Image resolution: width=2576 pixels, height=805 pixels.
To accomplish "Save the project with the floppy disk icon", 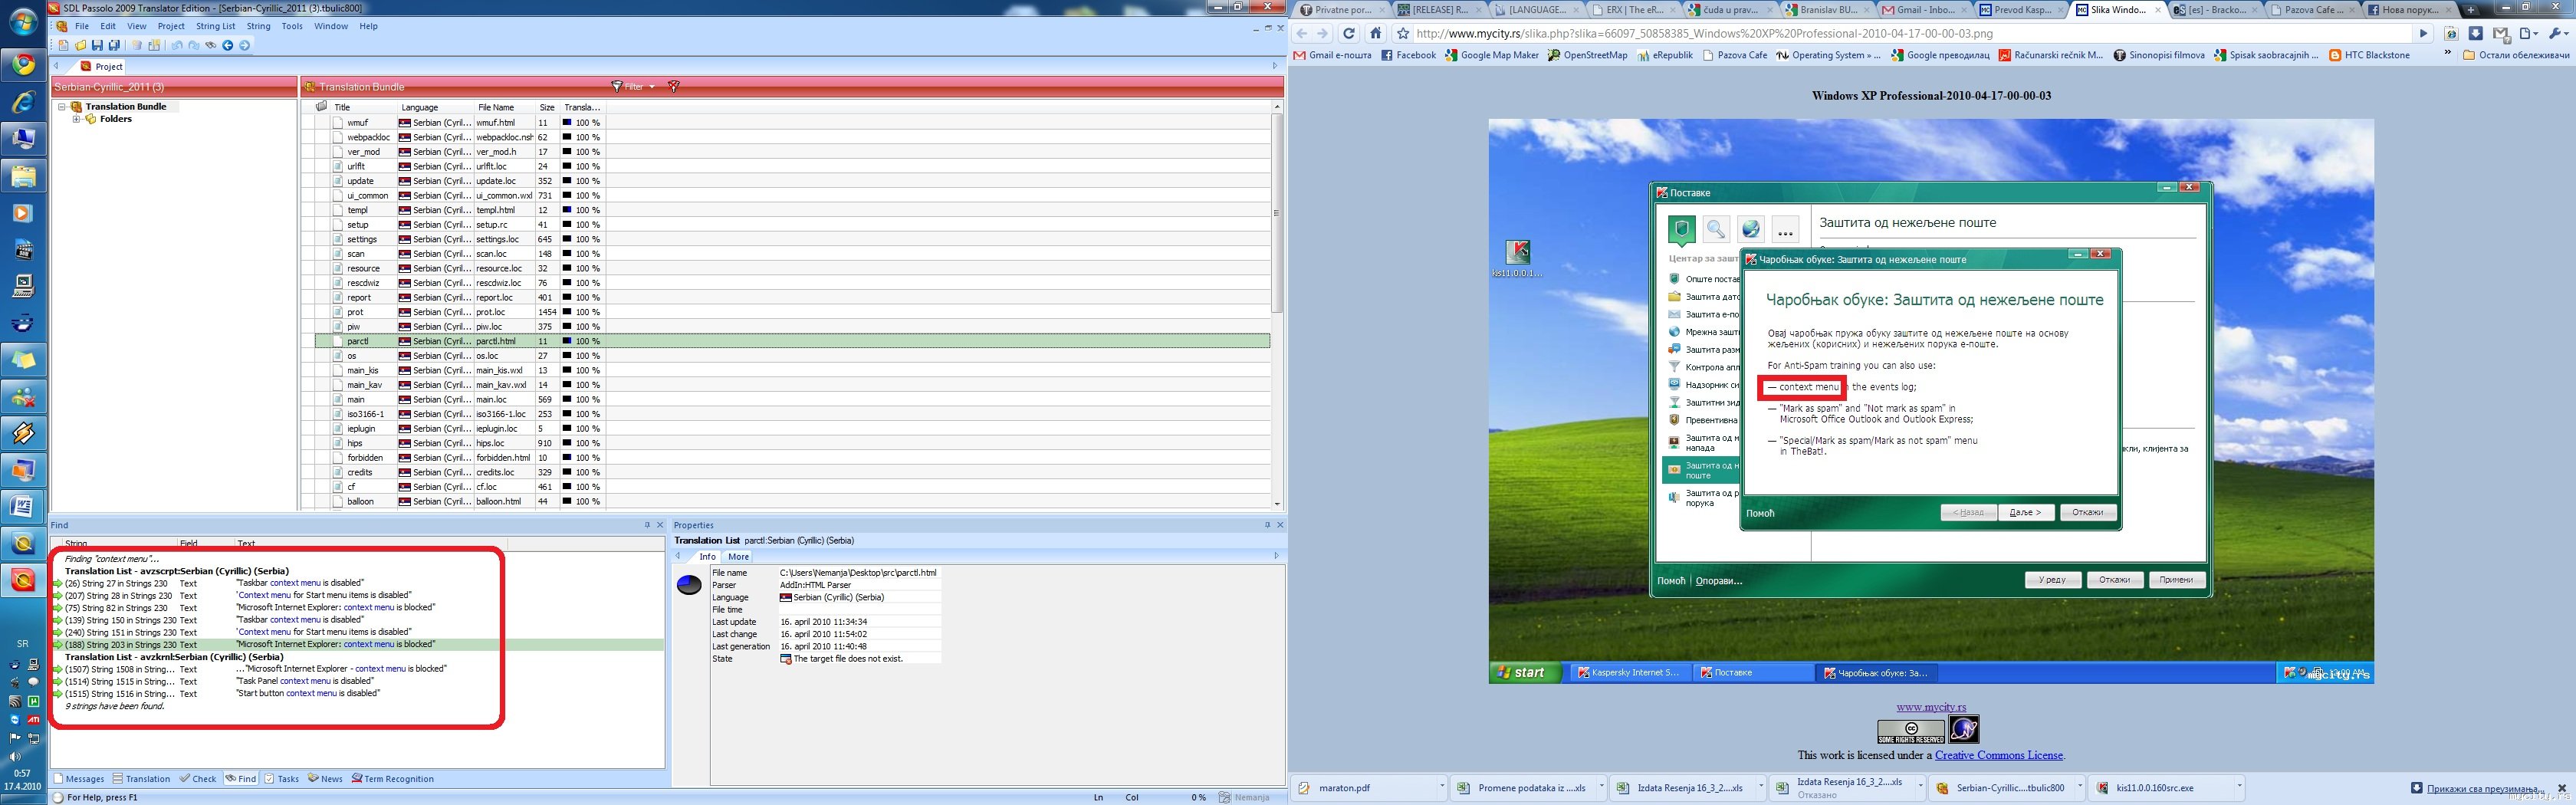I will [97, 45].
